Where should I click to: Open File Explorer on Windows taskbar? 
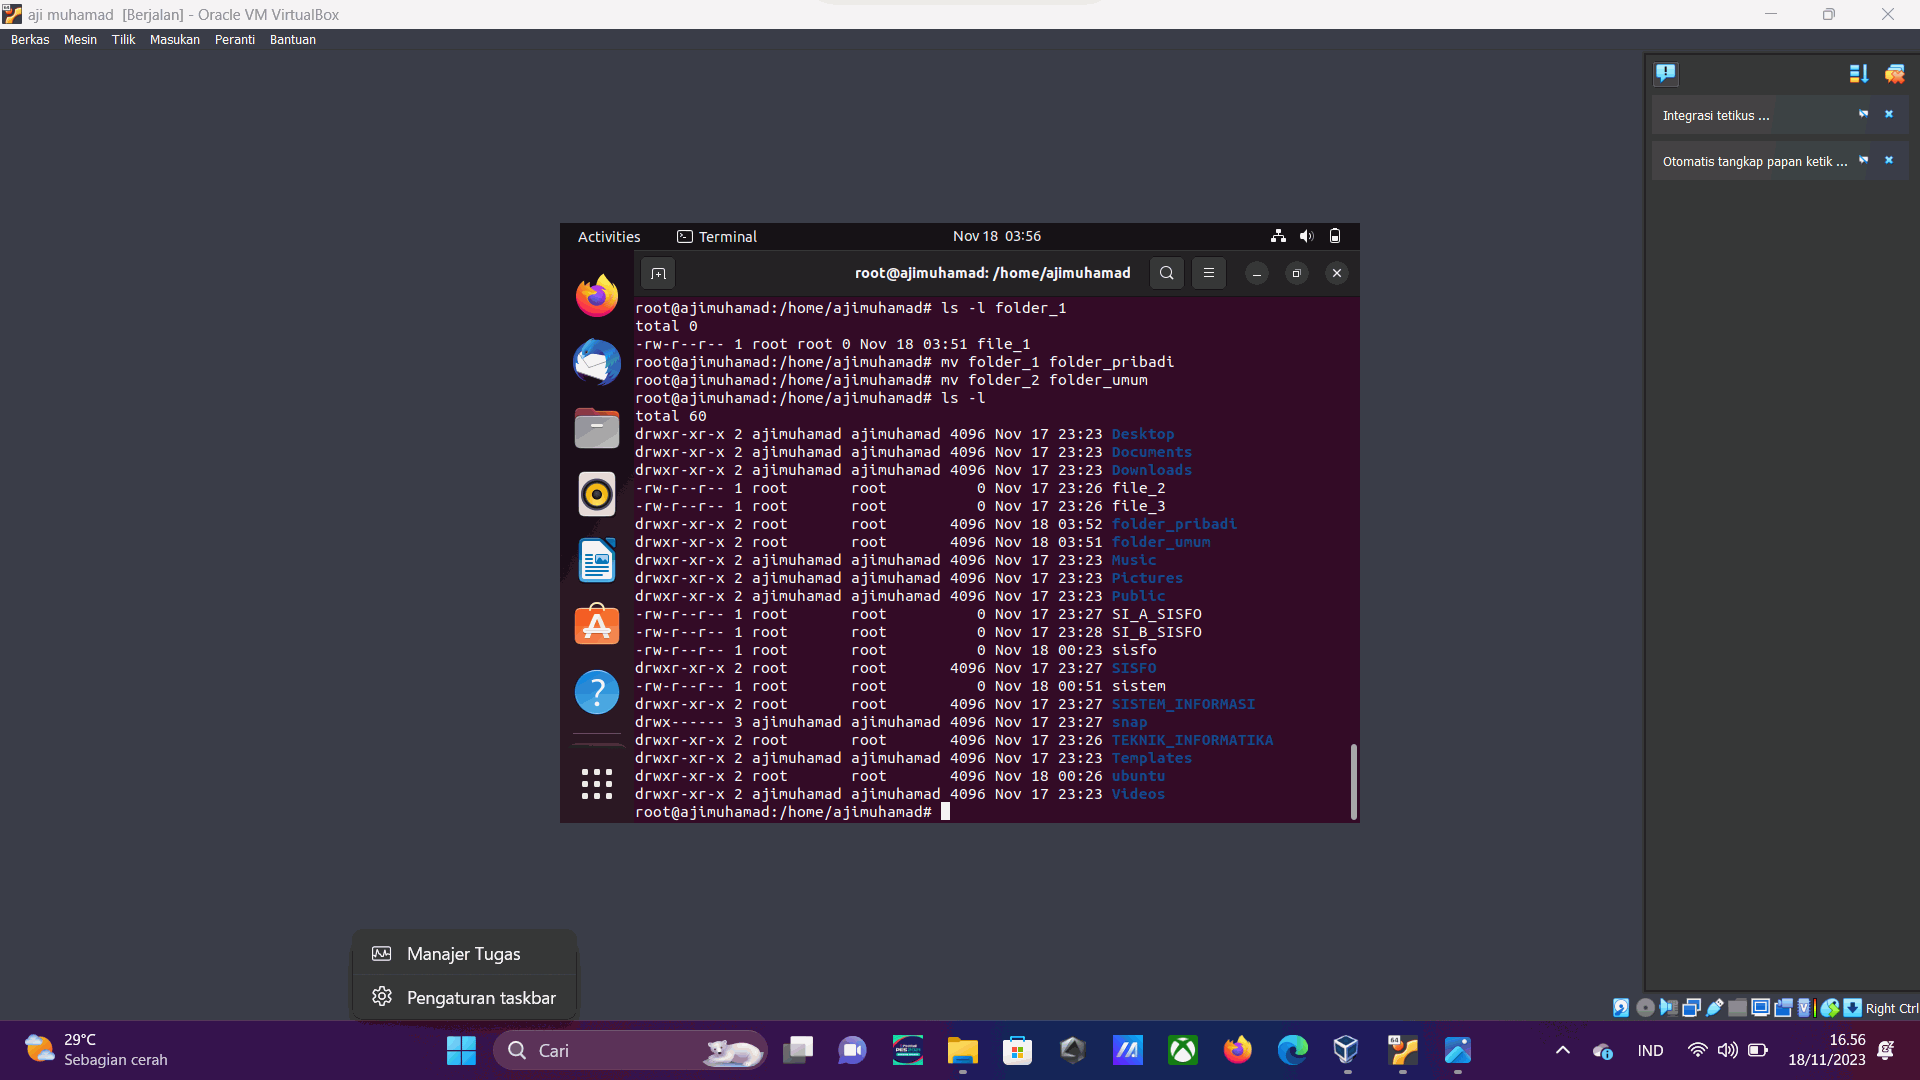click(963, 1050)
